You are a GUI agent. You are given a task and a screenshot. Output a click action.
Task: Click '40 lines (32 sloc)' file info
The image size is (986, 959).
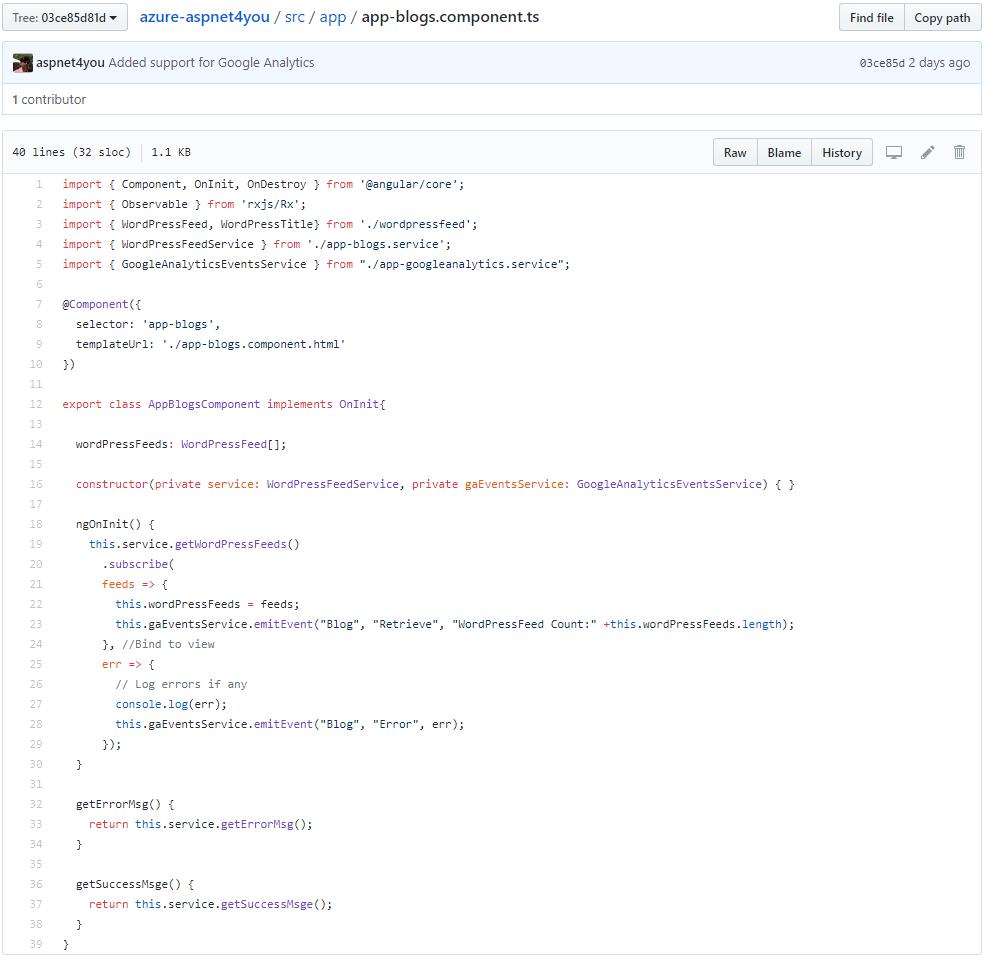(72, 152)
